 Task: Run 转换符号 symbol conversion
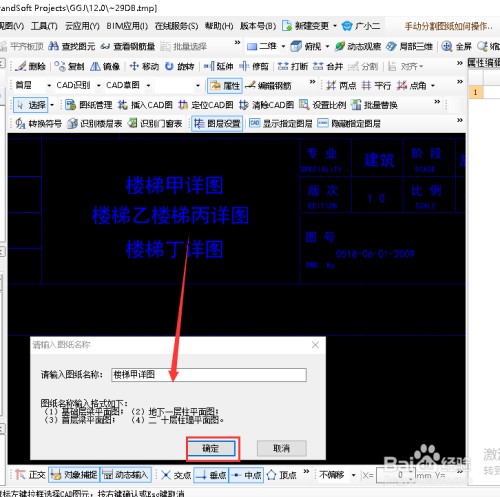tap(38, 124)
